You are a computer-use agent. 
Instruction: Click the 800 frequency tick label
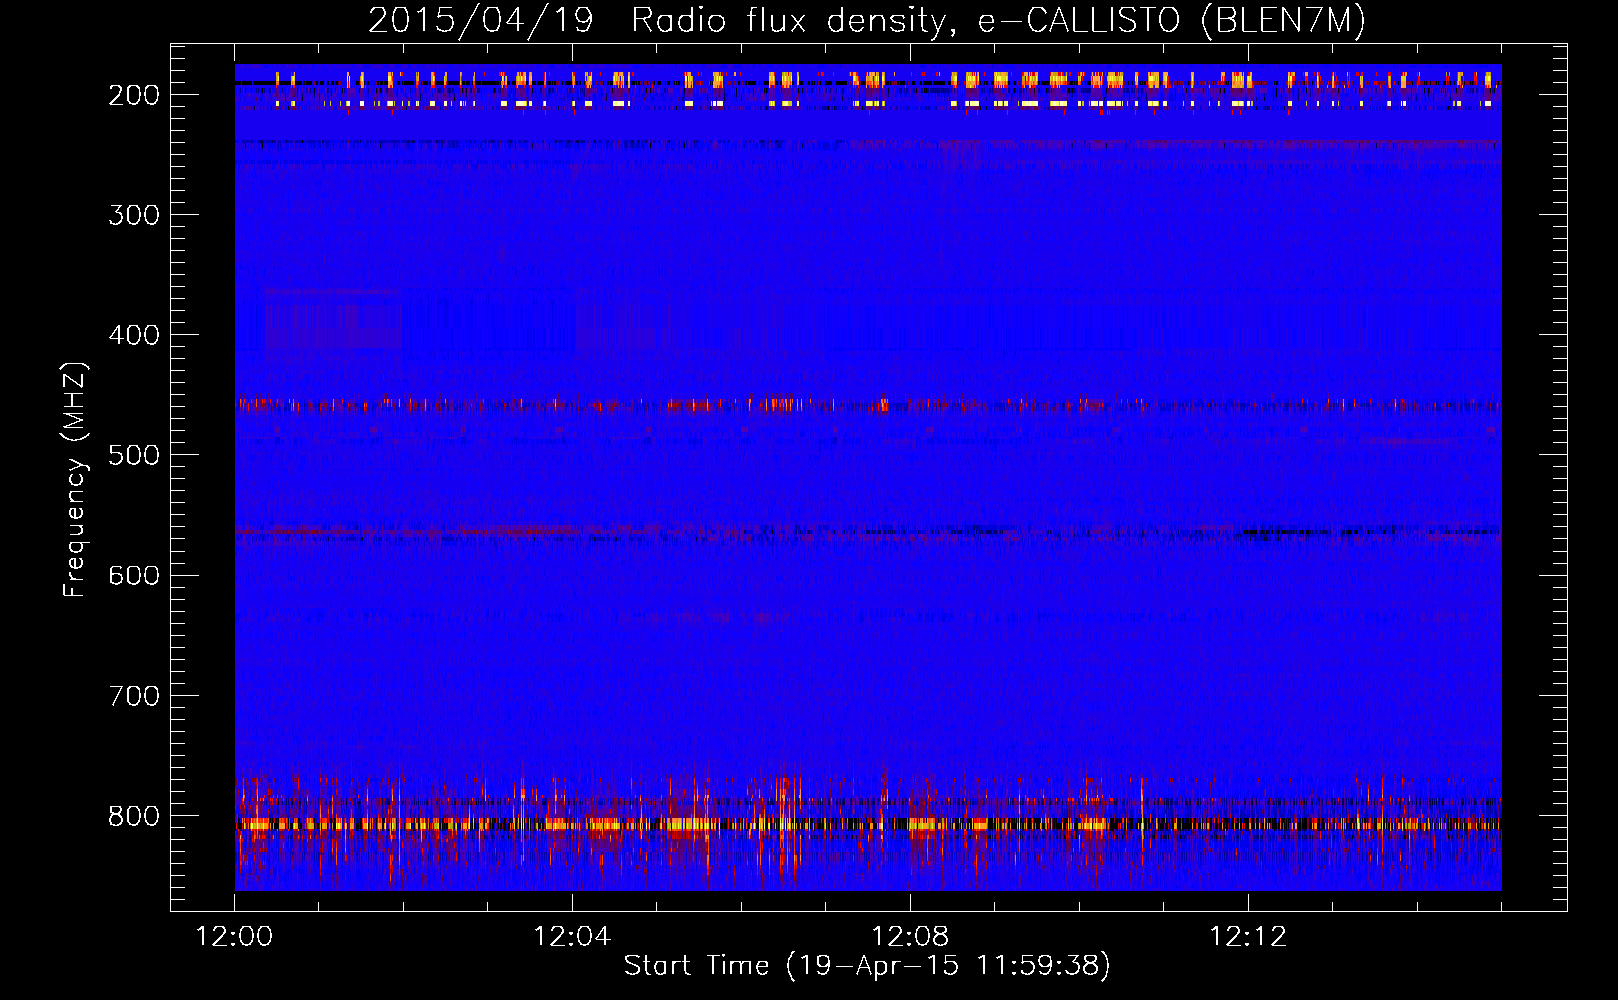[134, 816]
